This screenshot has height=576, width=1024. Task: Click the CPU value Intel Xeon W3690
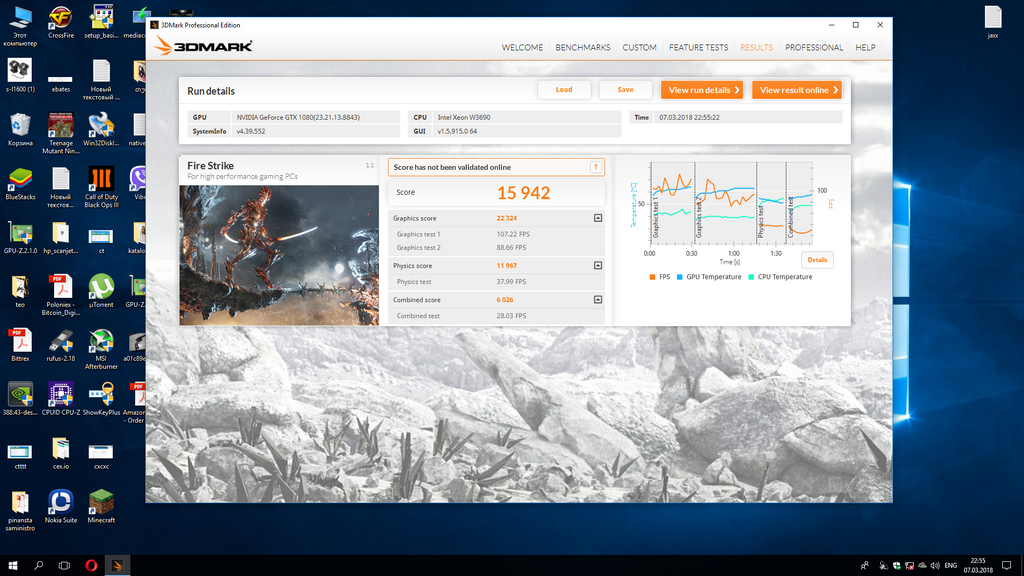(x=464, y=118)
